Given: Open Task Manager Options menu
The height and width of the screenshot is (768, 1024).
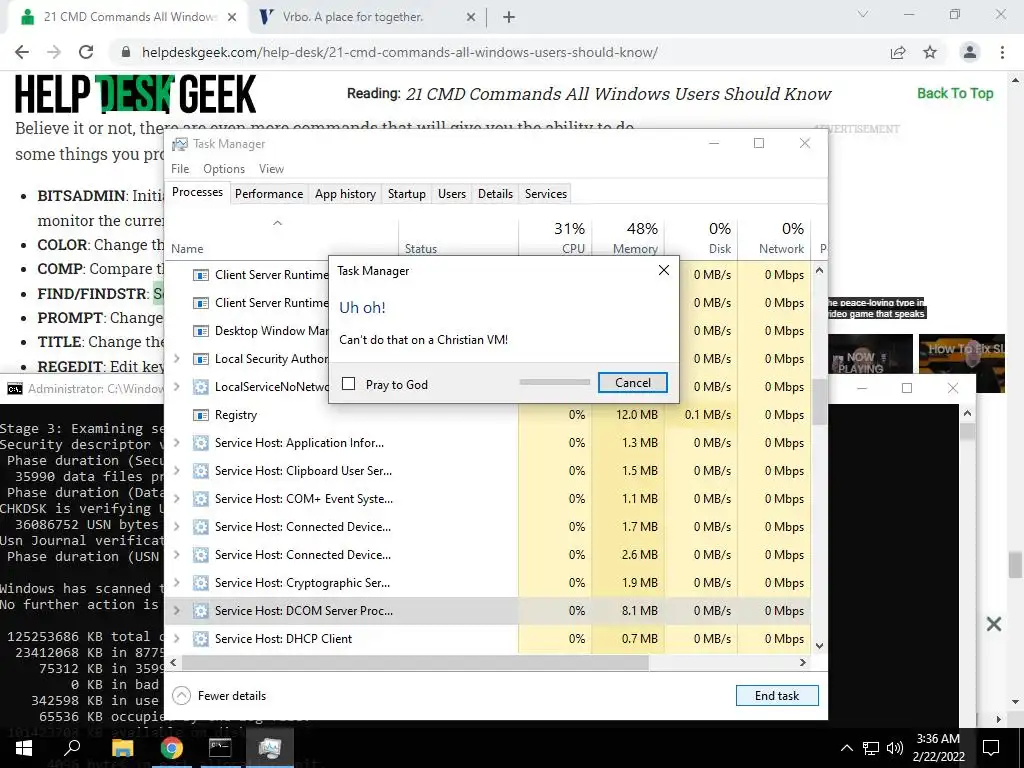Looking at the screenshot, I should point(224,168).
